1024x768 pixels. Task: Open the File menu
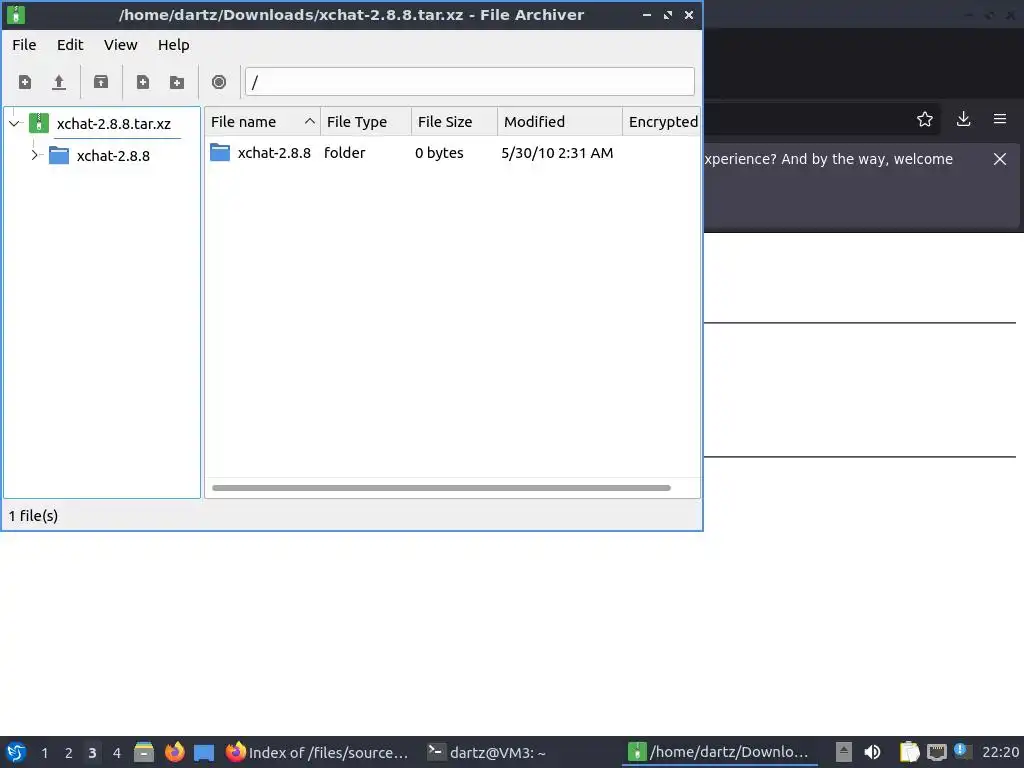tap(24, 45)
